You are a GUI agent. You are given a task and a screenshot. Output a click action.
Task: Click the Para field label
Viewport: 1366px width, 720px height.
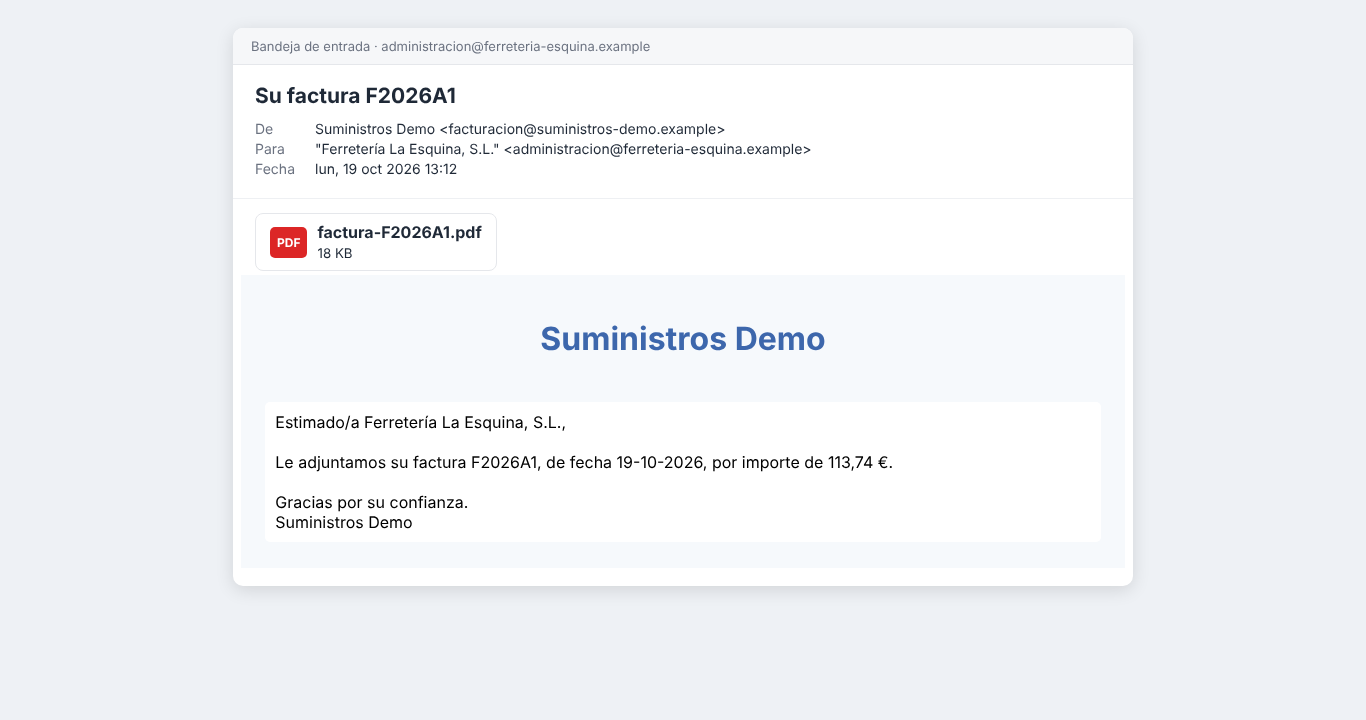(270, 149)
